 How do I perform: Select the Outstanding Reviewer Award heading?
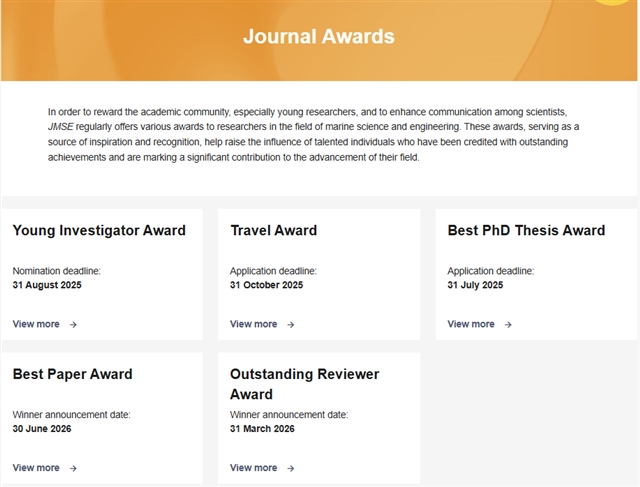click(x=304, y=384)
